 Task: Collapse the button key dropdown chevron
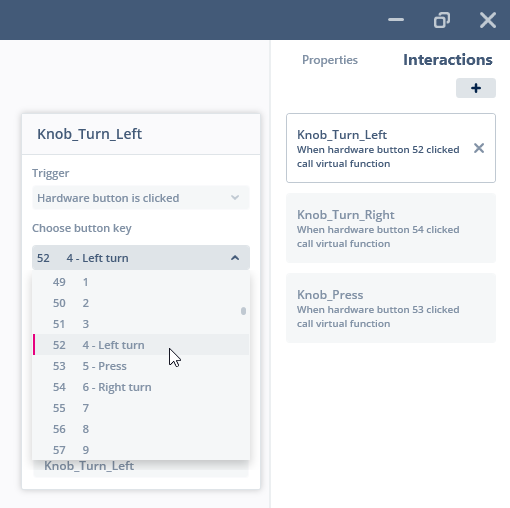pyautogui.click(x=235, y=258)
